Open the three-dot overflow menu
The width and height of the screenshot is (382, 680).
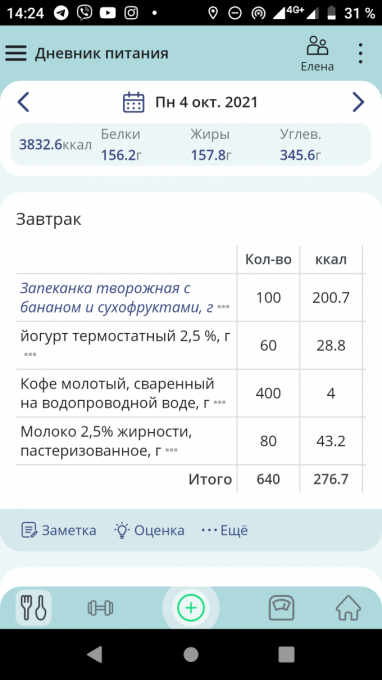point(360,53)
